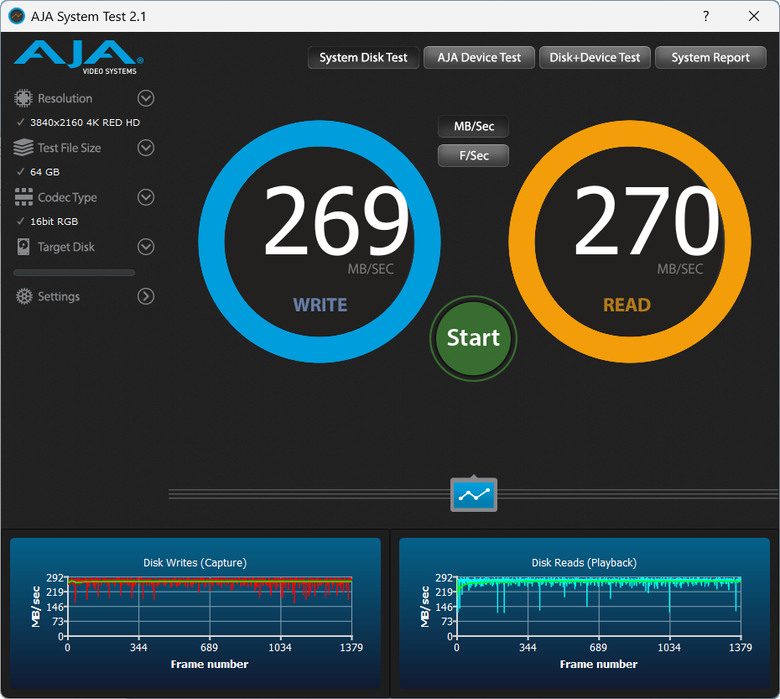Start the disk speed test

coord(474,338)
